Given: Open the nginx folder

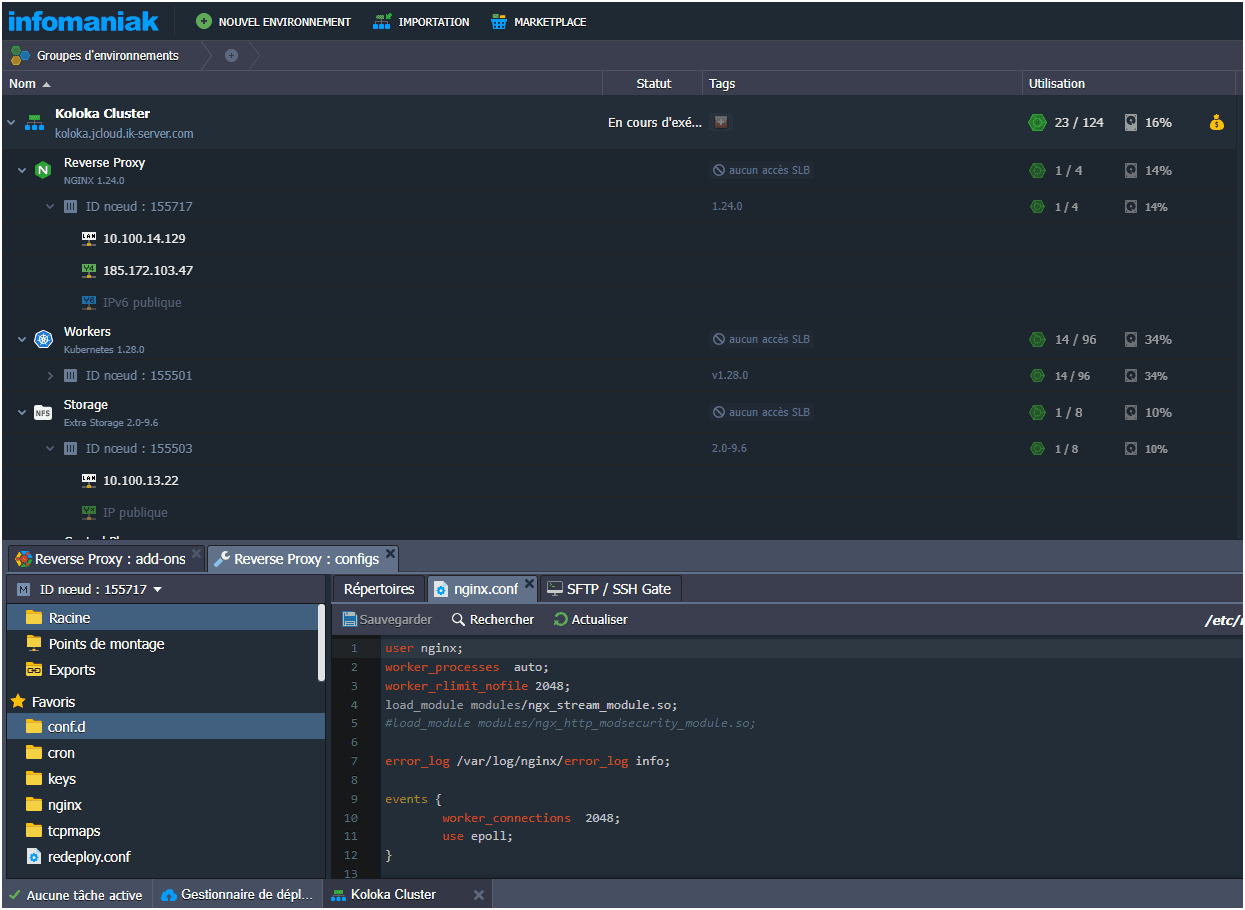Looking at the screenshot, I should pos(166,805).
